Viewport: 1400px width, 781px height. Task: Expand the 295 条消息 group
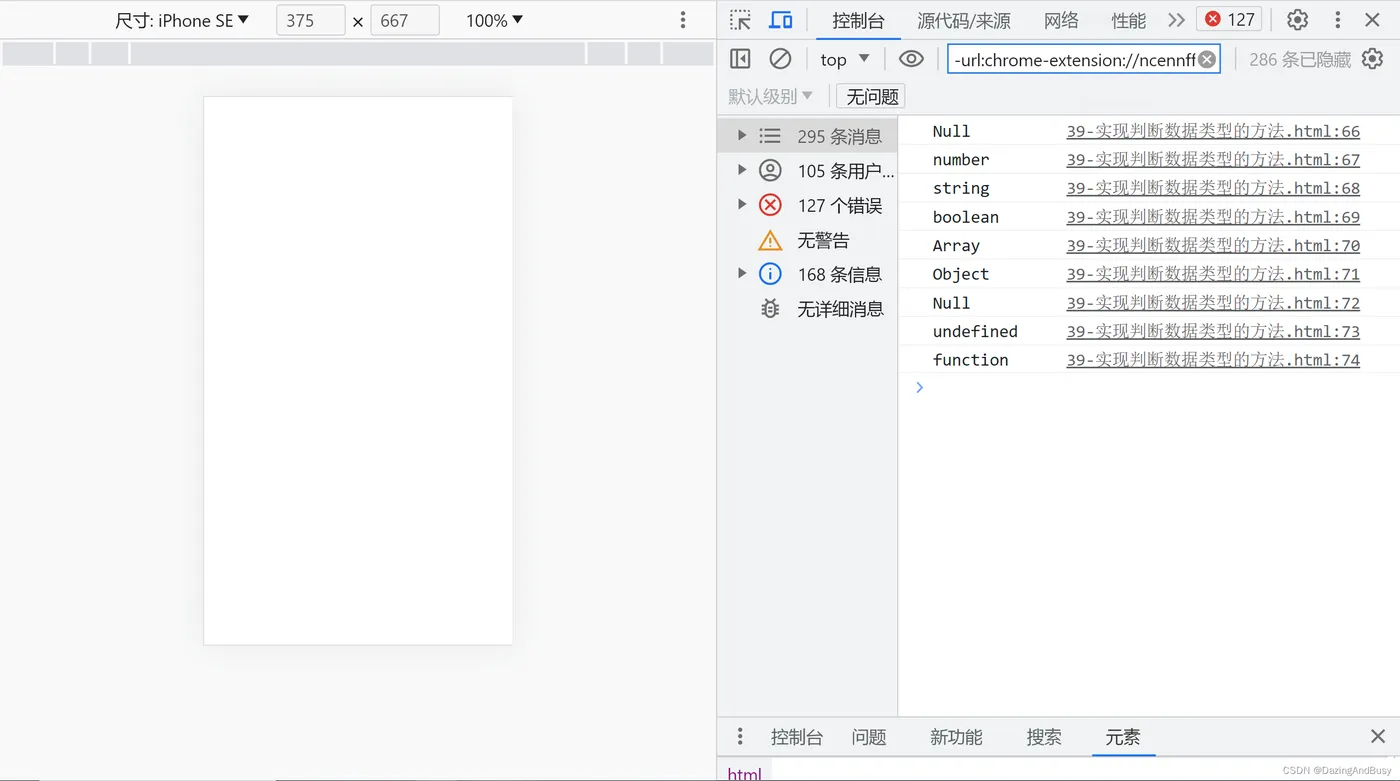click(742, 135)
